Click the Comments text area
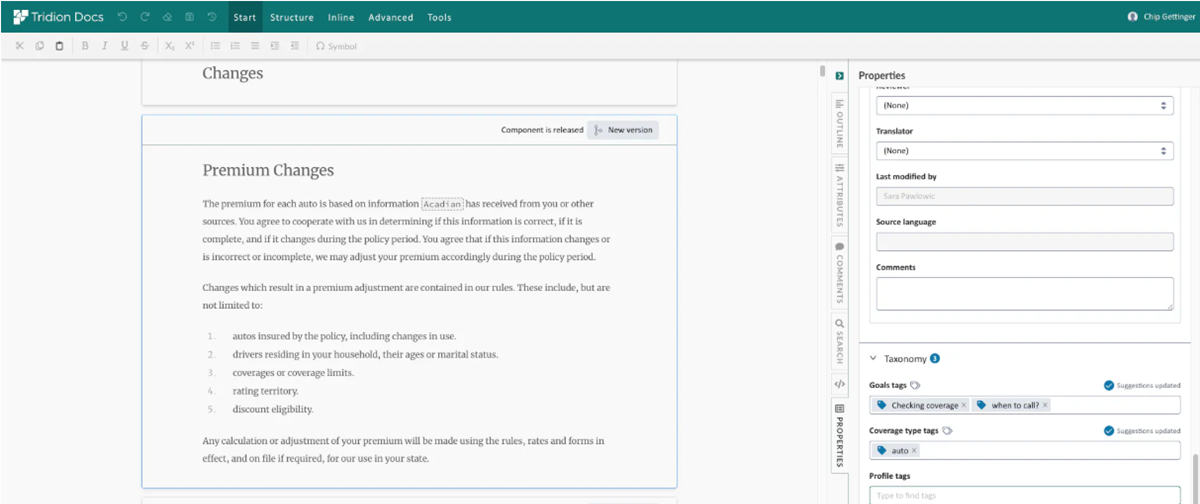This screenshot has height=504, width=1200. [1024, 293]
